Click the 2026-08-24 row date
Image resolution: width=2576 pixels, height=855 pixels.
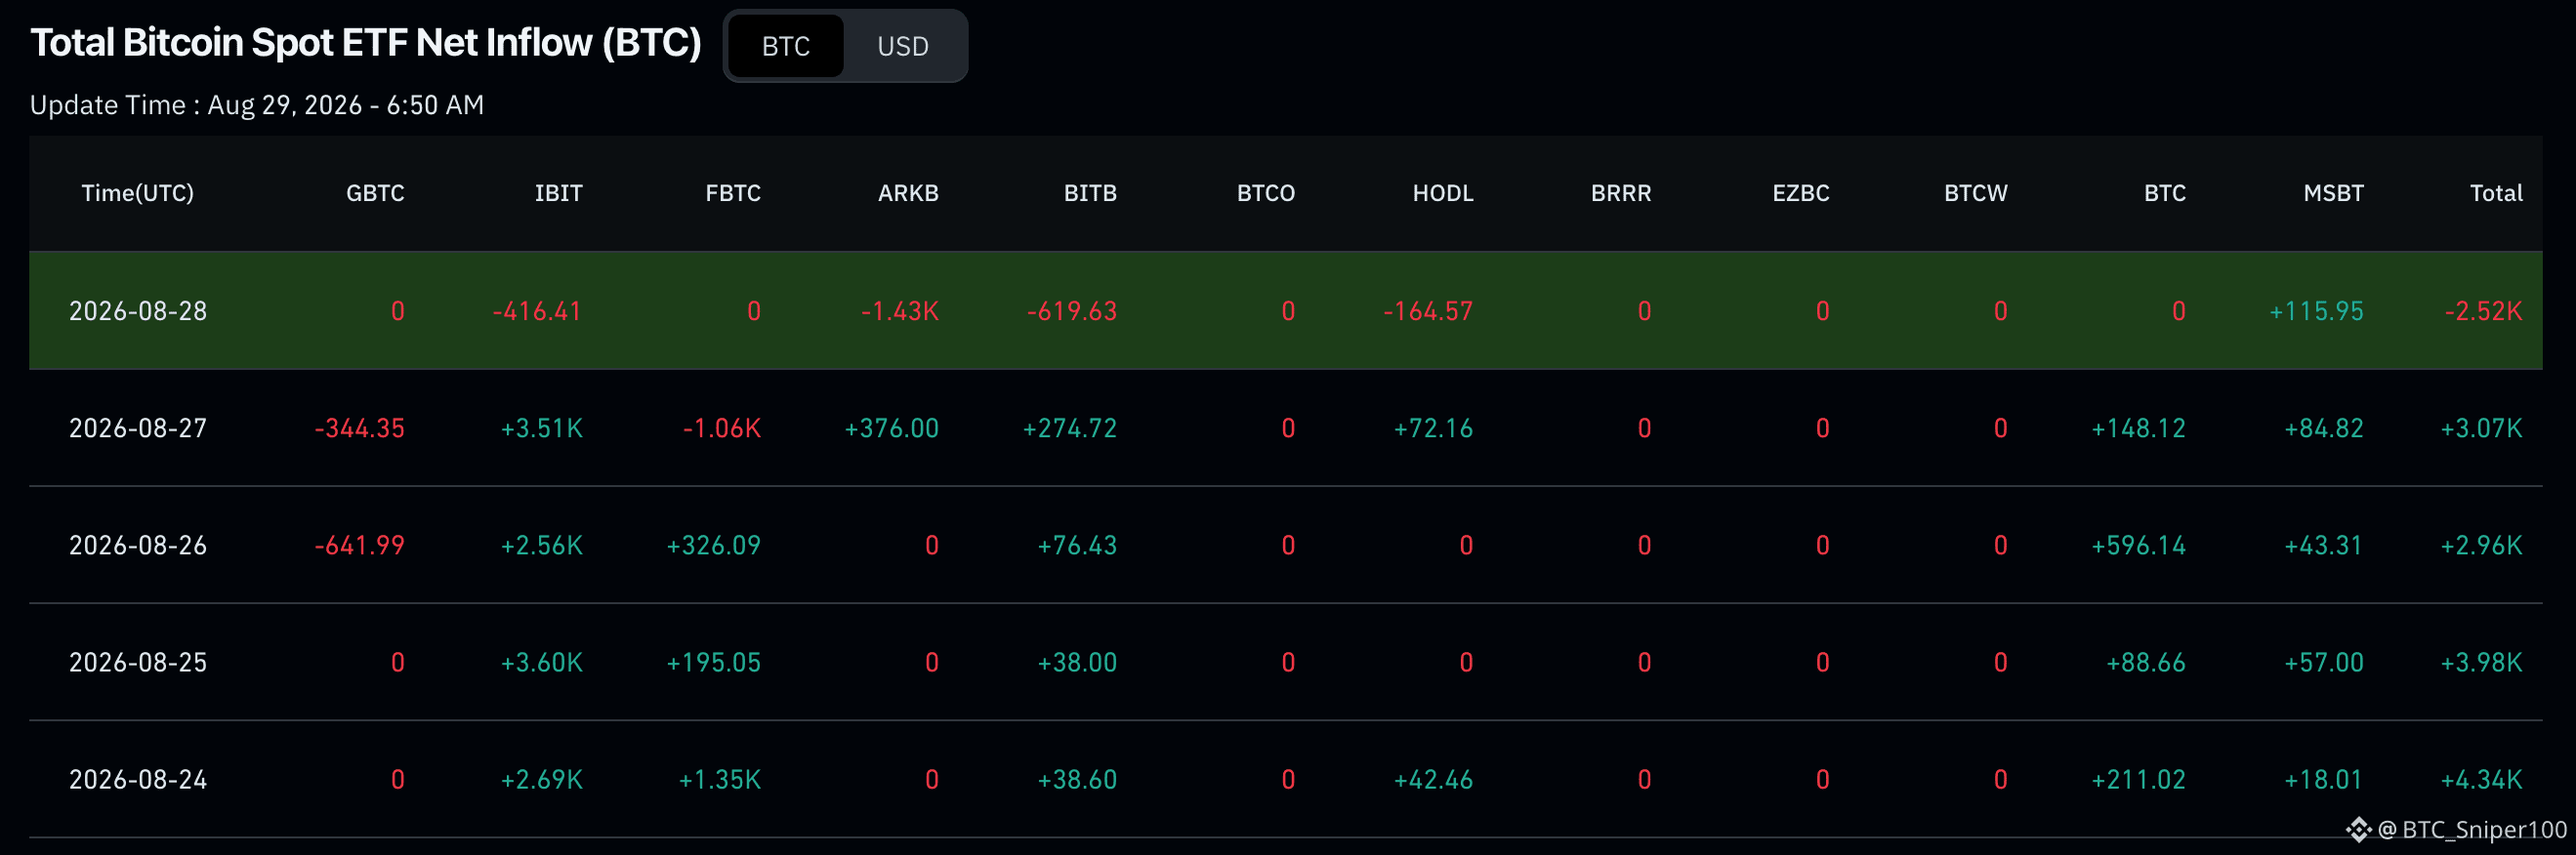pos(138,779)
